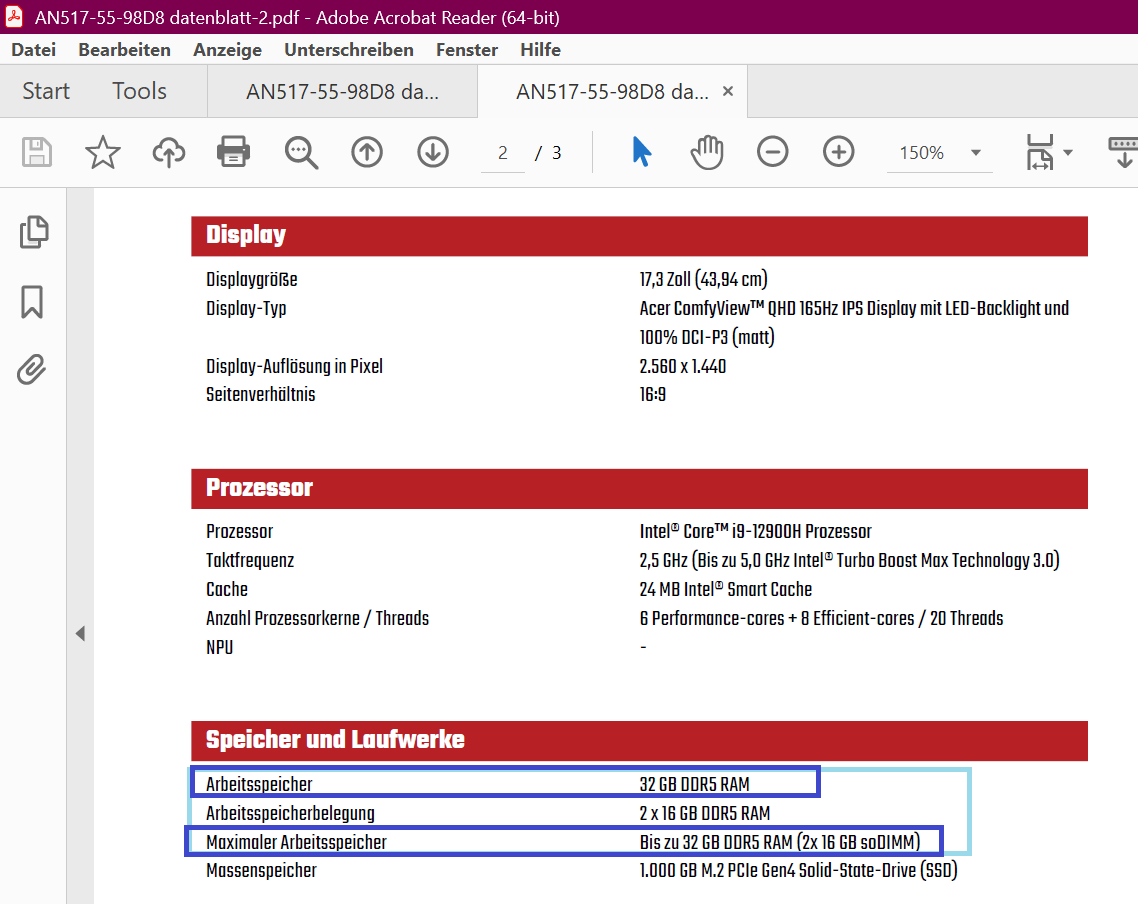1138x904 pixels.
Task: Open the Find text search icon
Action: pyautogui.click(x=300, y=152)
